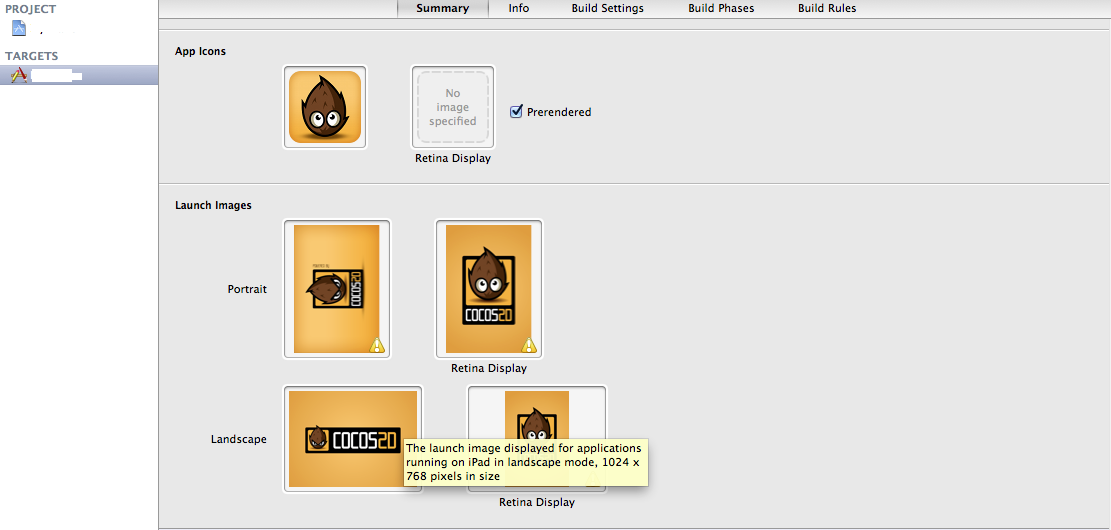Switch to the Summary tab
Image resolution: width=1111 pixels, height=530 pixels.
point(442,9)
